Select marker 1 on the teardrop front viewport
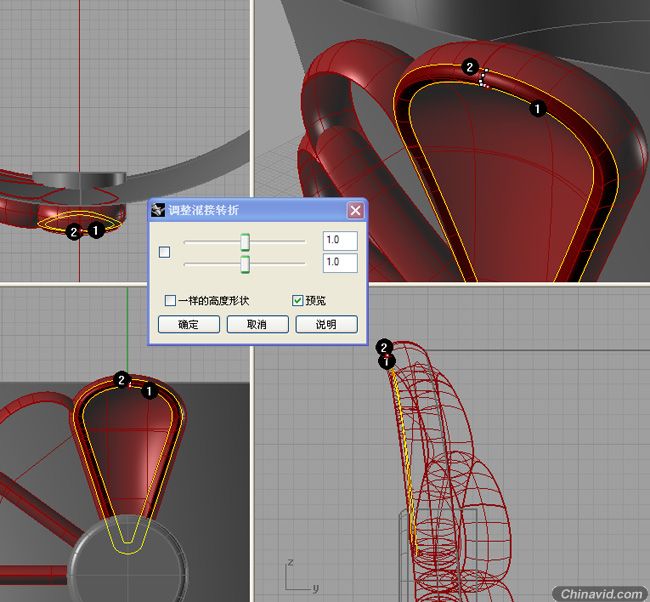 pos(149,391)
